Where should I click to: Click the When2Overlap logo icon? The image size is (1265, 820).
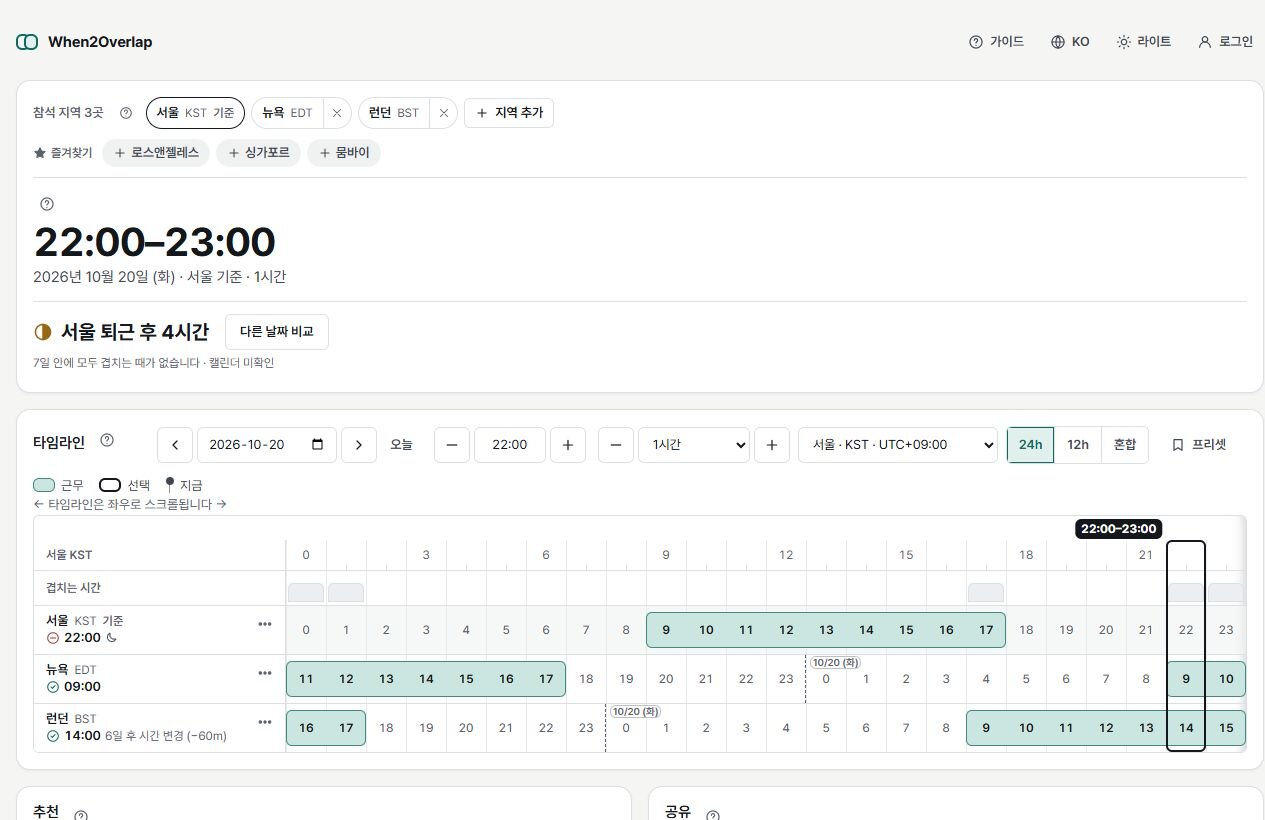[27, 42]
